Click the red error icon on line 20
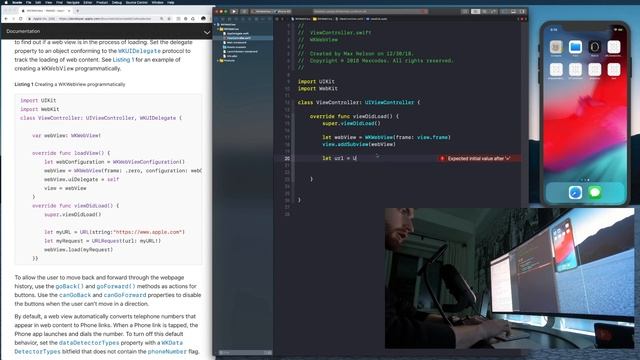 [x=442, y=158]
